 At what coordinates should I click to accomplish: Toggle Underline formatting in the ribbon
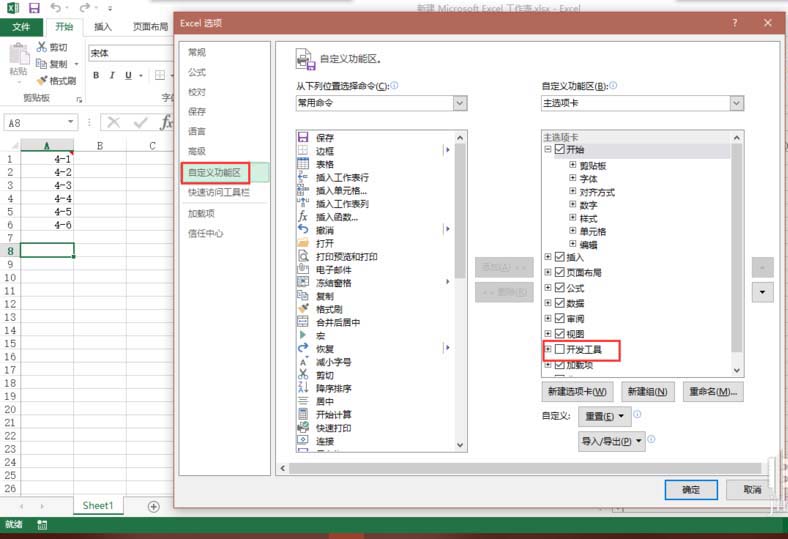point(128,75)
